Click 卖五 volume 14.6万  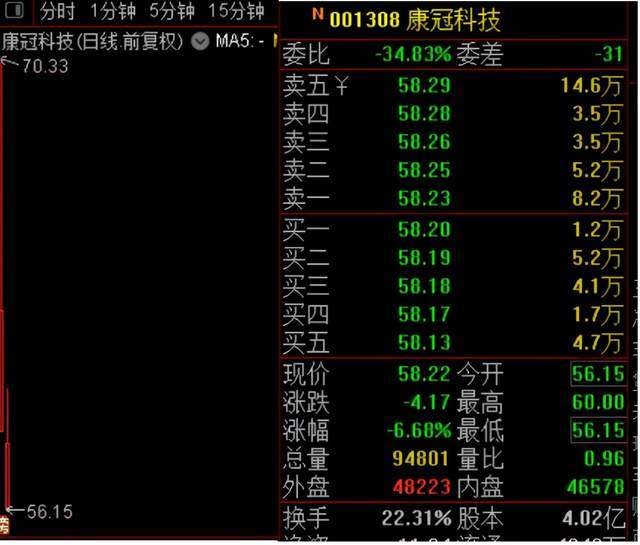[591, 86]
